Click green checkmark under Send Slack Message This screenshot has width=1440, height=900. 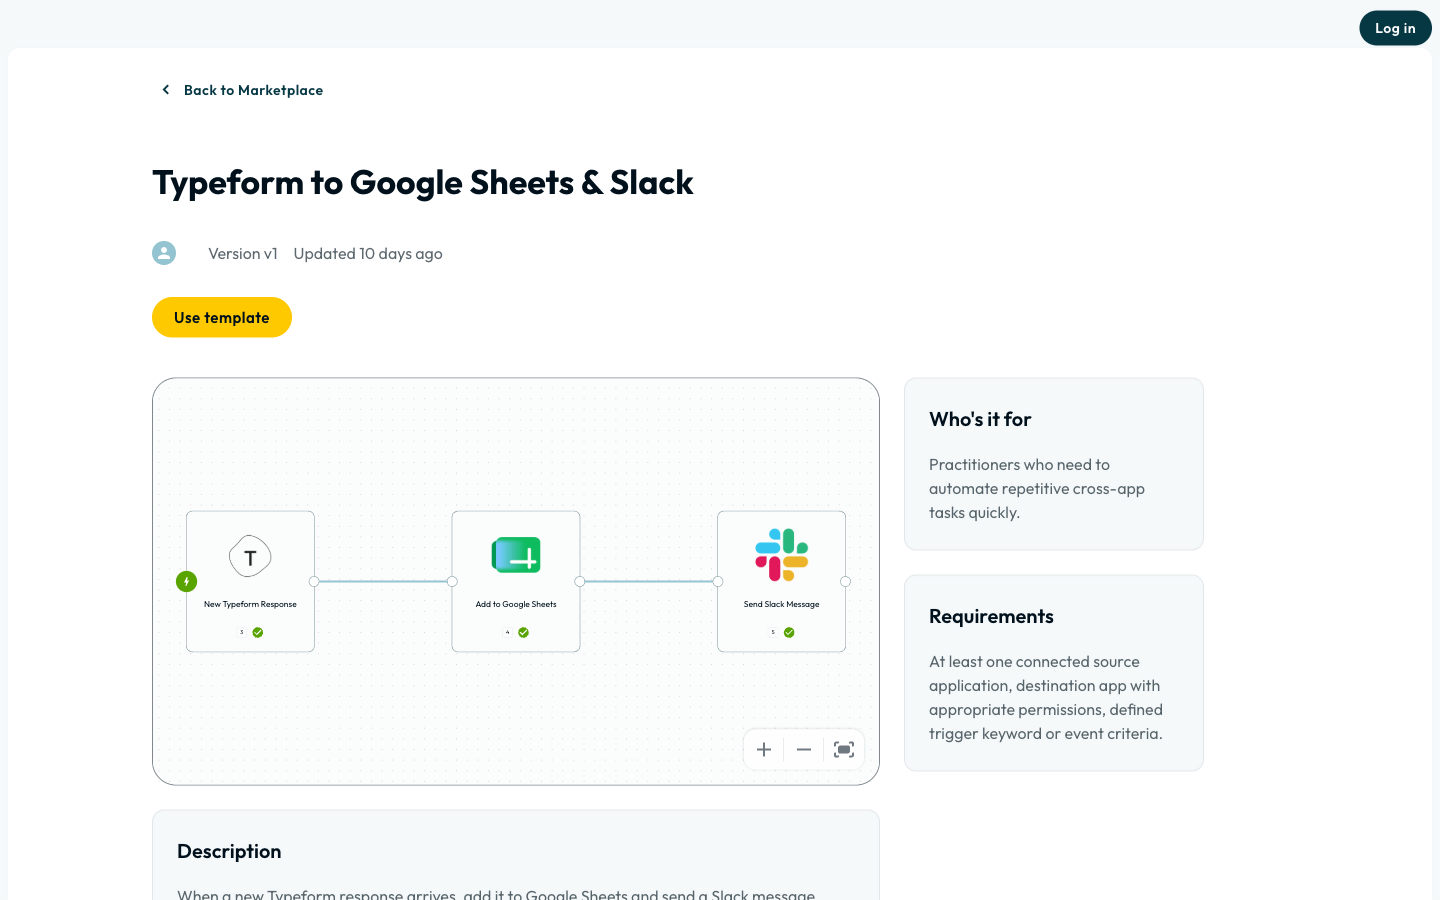789,632
